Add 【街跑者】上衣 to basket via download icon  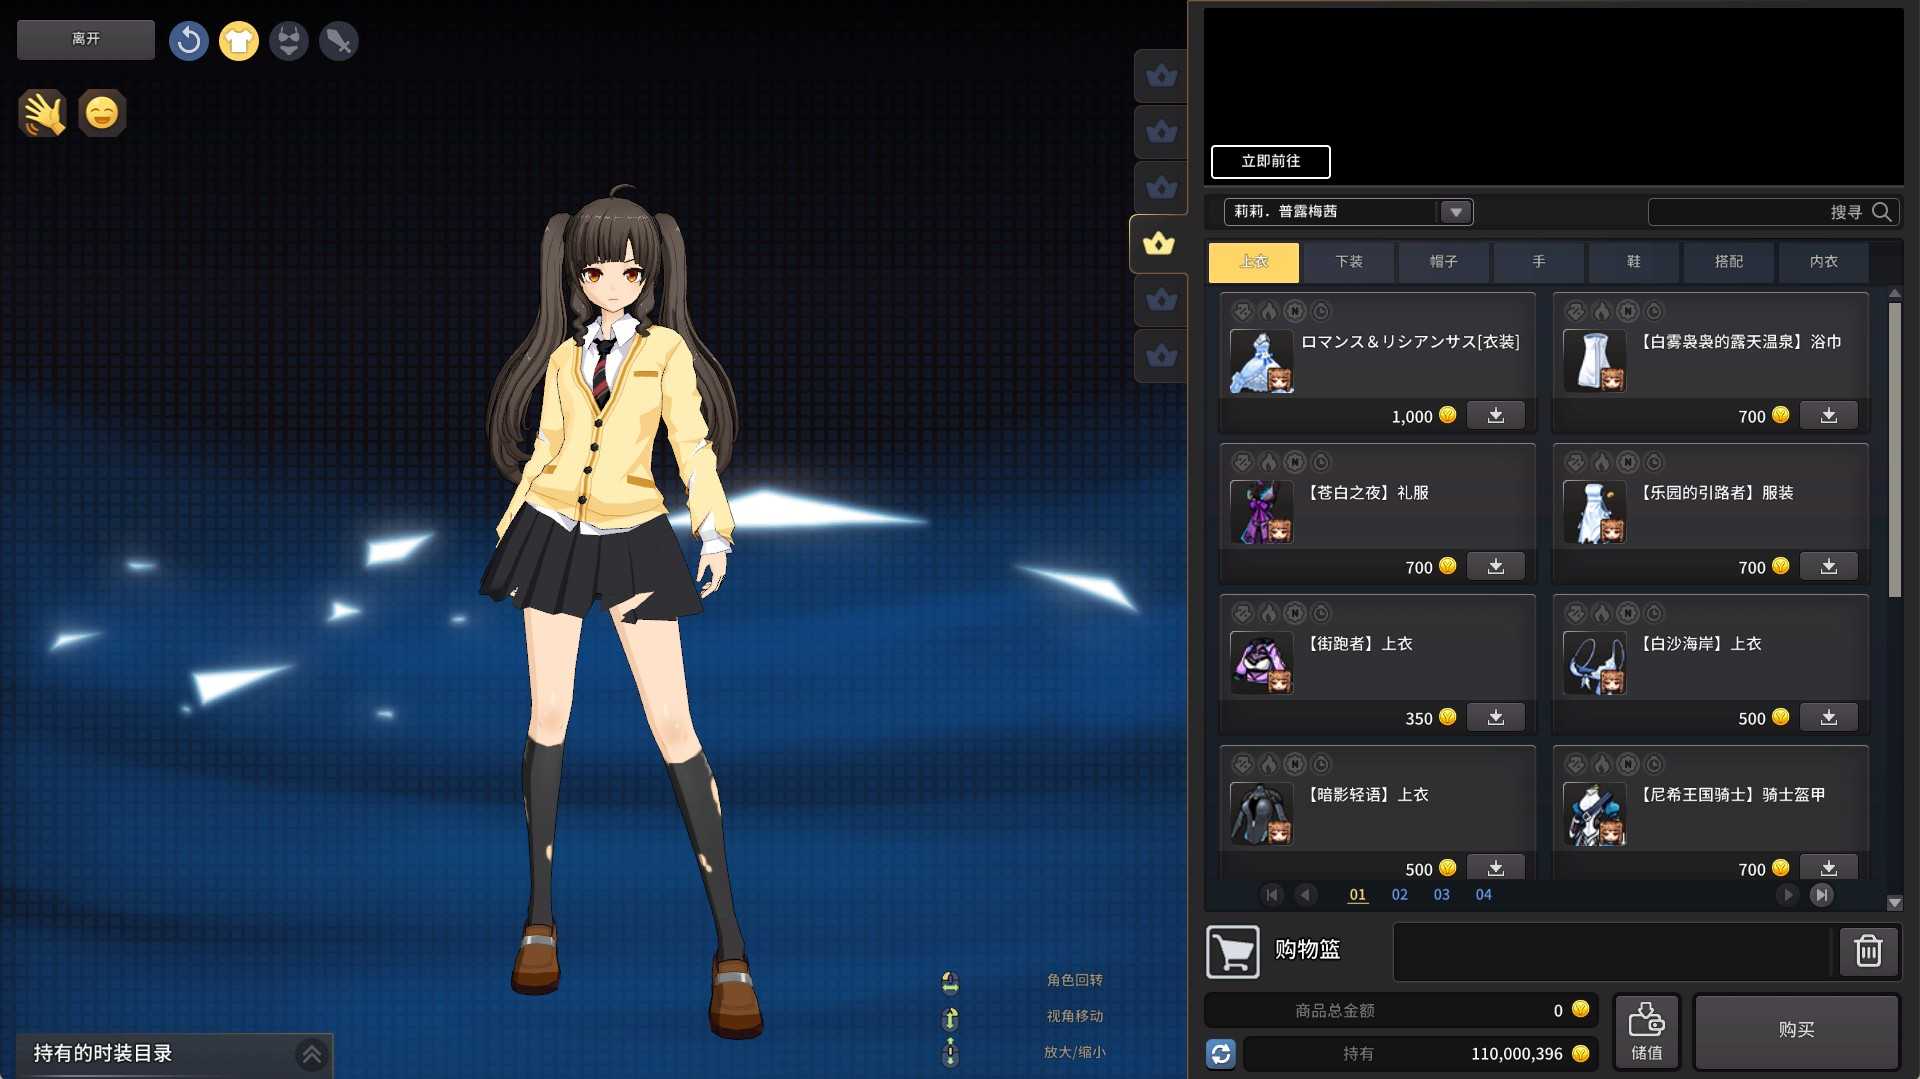click(x=1495, y=717)
